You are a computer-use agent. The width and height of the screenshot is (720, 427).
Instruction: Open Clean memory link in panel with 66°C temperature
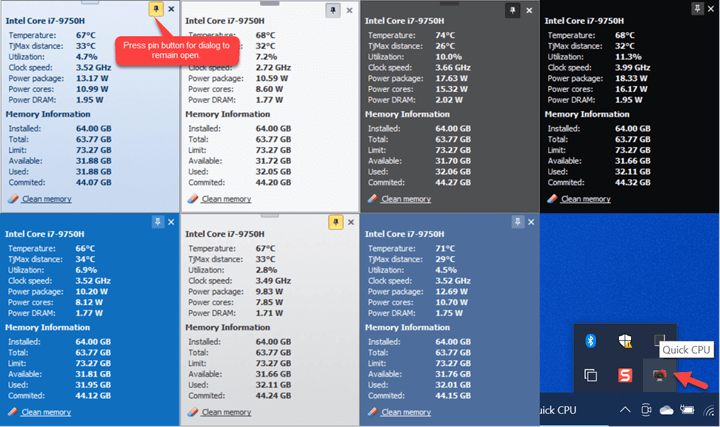(46, 412)
